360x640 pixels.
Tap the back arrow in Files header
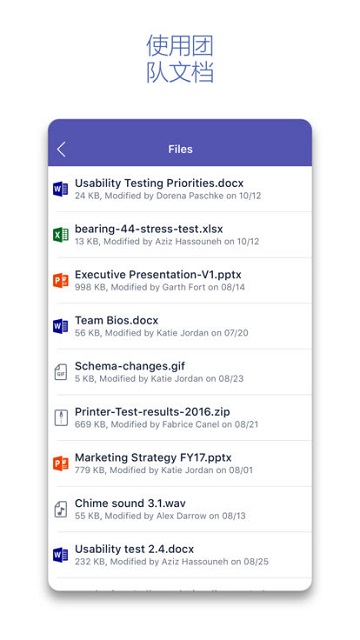61,149
